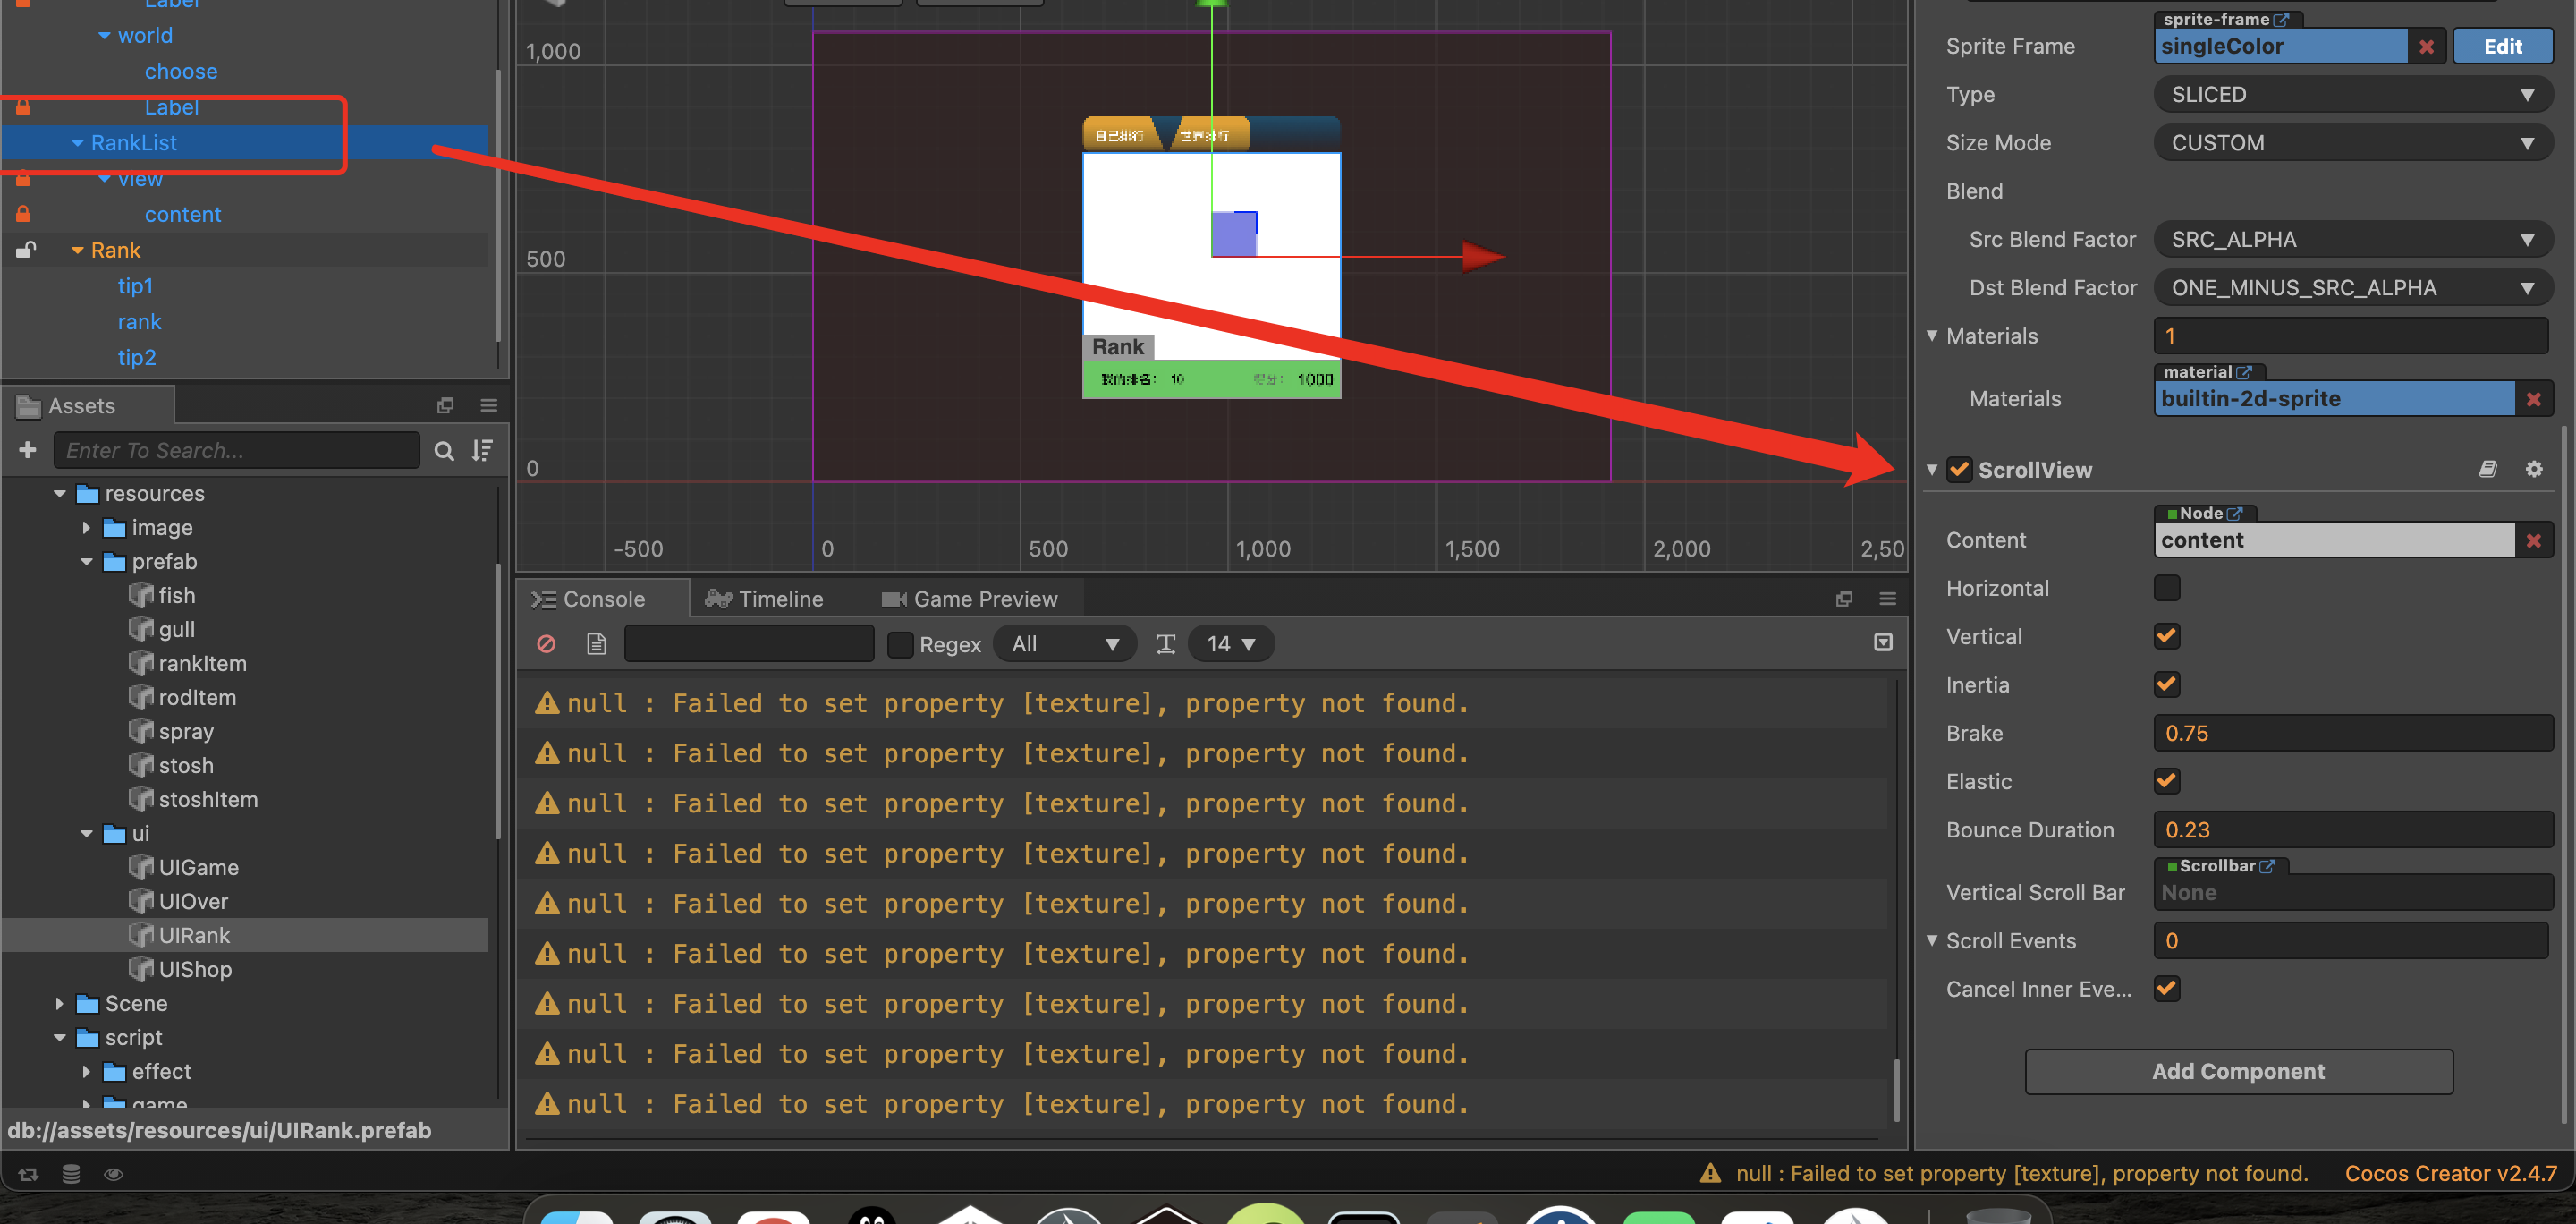Open the console log filter All dropdown
Viewport: 2576px width, 1224px height.
(x=1064, y=644)
